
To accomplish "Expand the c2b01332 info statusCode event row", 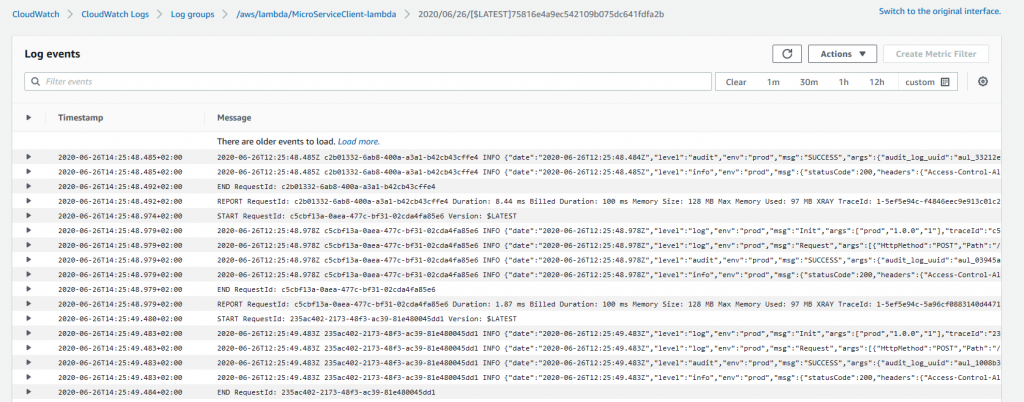I will [28, 172].
